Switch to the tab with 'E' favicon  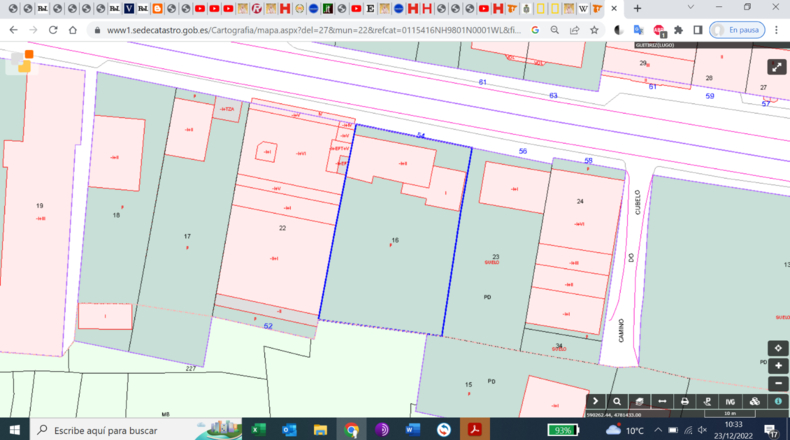(x=370, y=9)
